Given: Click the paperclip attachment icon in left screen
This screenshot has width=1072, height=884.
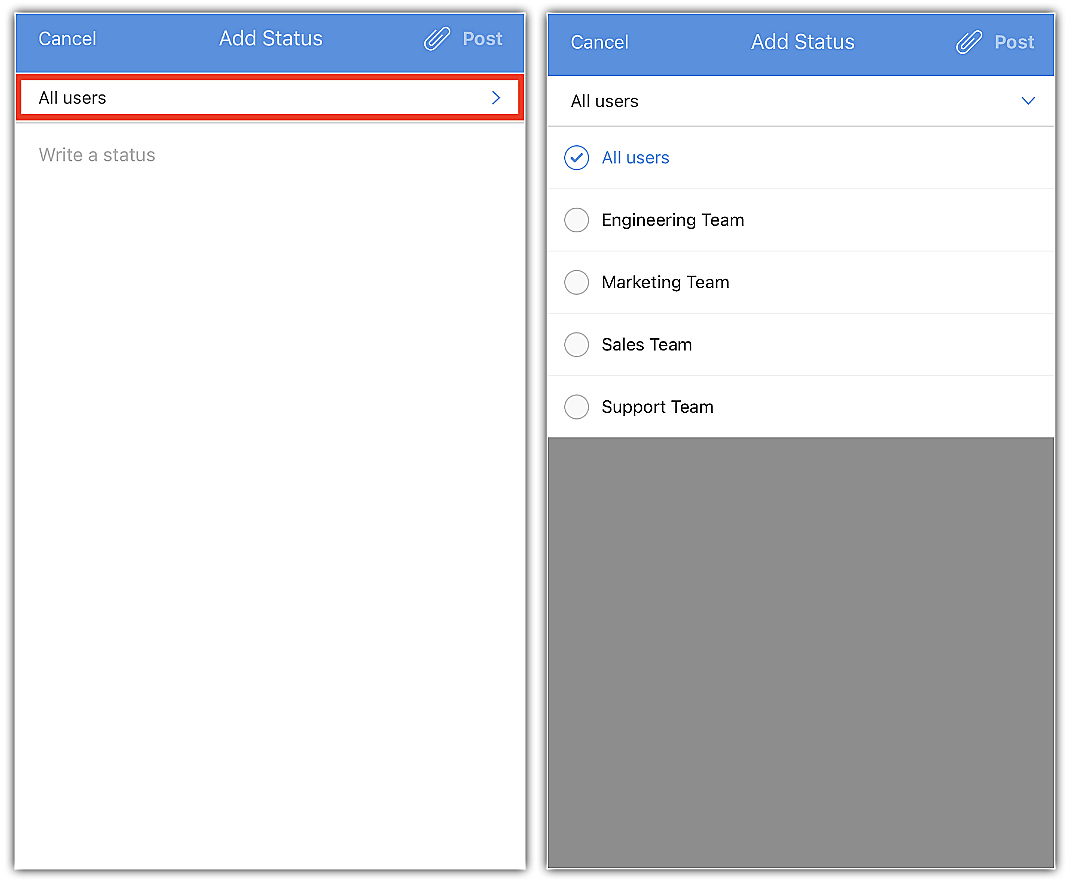Looking at the screenshot, I should pos(437,39).
